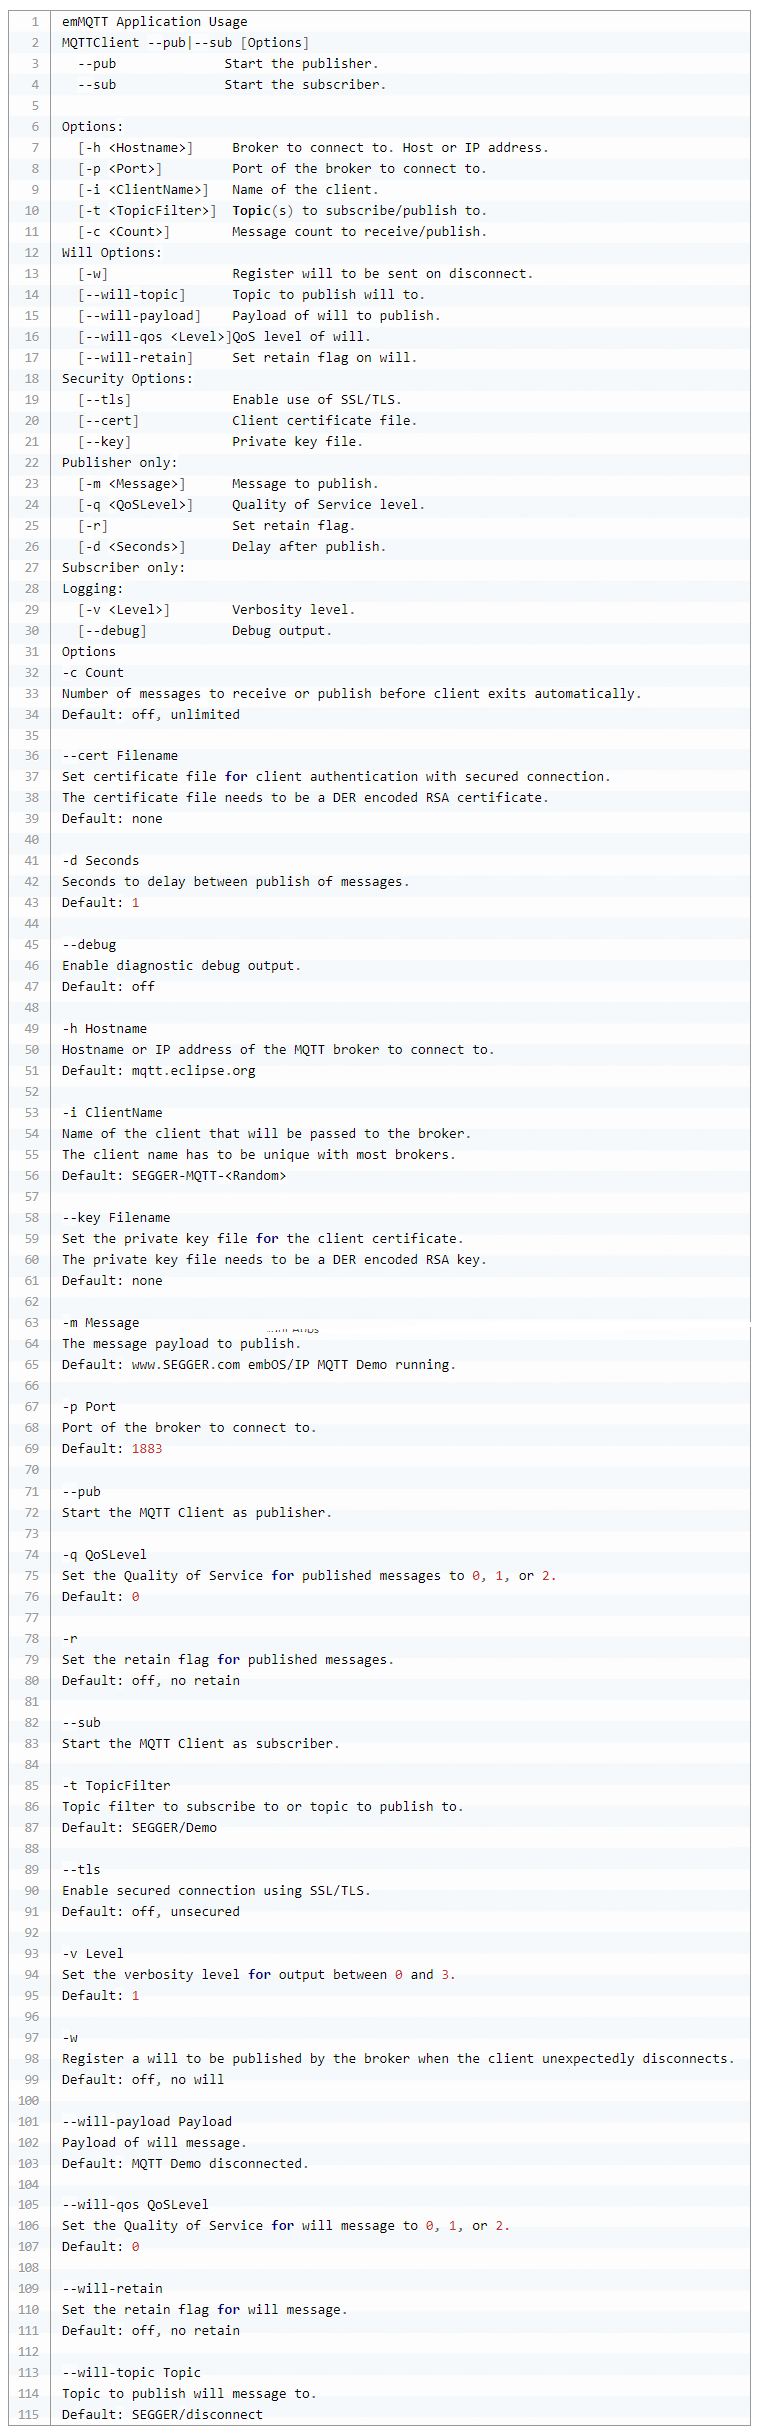Viewport: 760px width, 2428px height.
Task: Click the 'Default: SEGGER/disconnect' last line
Action: (162, 2414)
